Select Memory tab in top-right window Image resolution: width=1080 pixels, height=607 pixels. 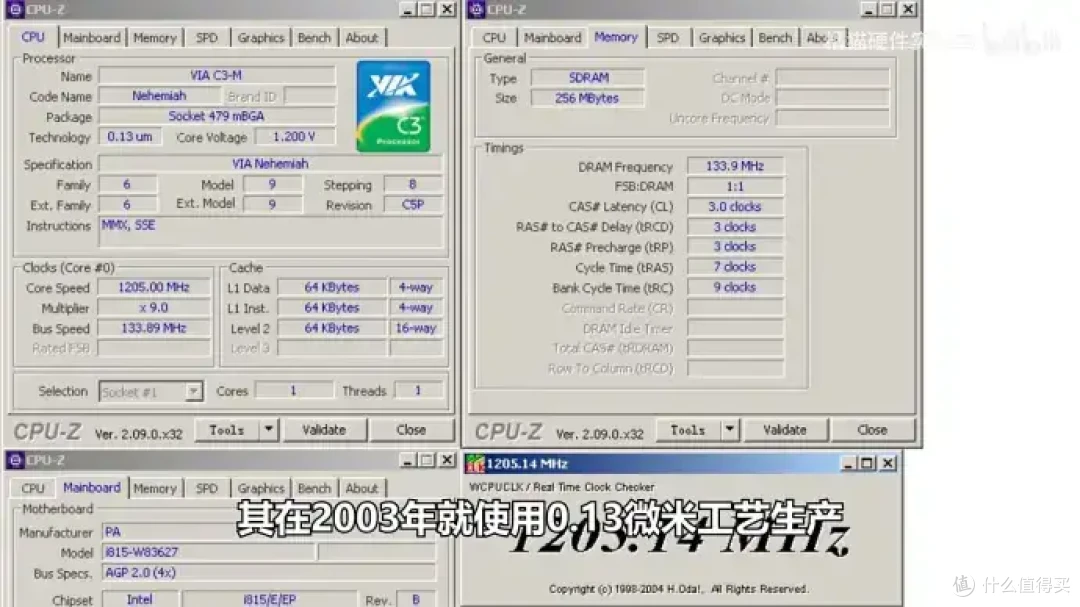click(616, 37)
